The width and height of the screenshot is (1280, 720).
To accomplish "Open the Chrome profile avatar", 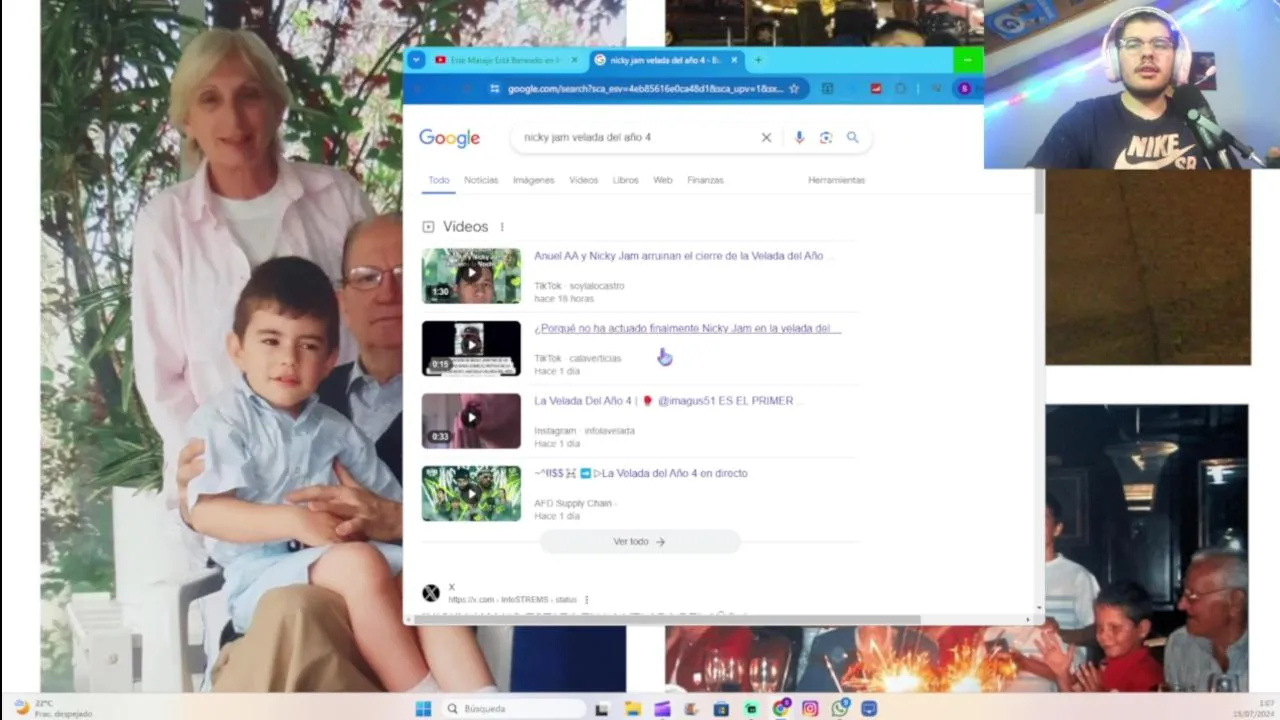I will (x=964, y=88).
